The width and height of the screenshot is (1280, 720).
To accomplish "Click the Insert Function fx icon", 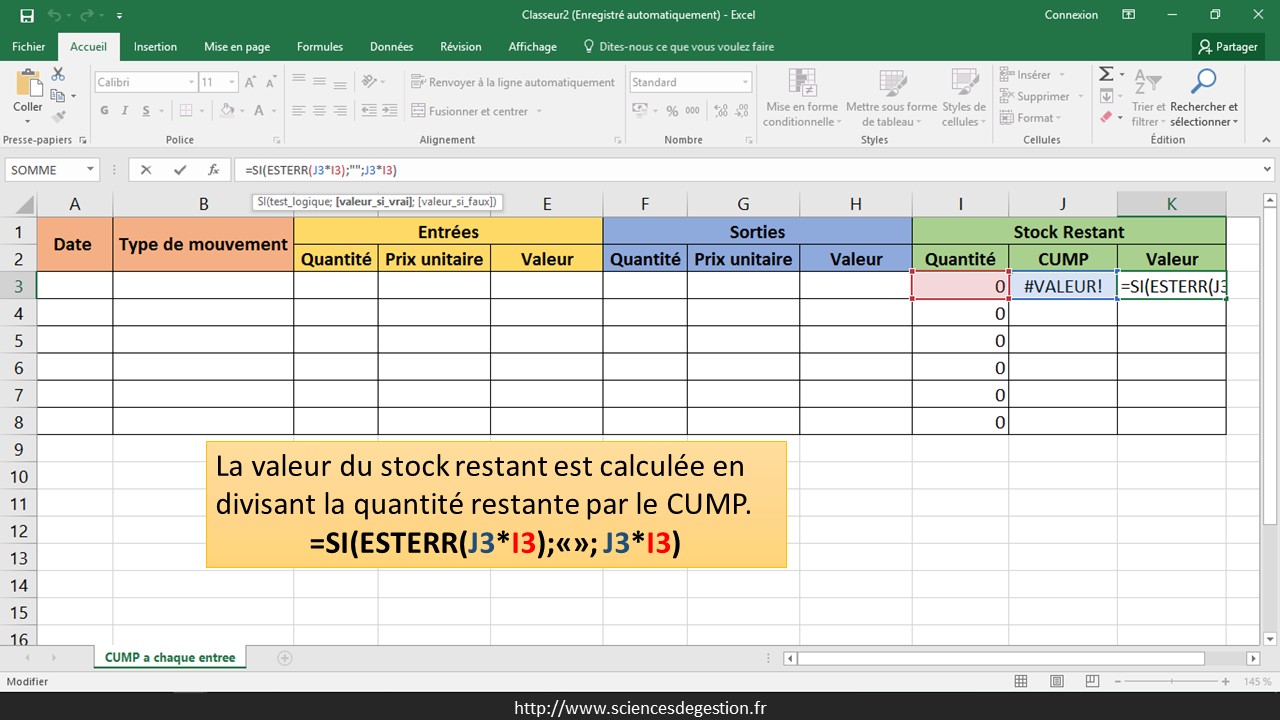I will coord(213,170).
